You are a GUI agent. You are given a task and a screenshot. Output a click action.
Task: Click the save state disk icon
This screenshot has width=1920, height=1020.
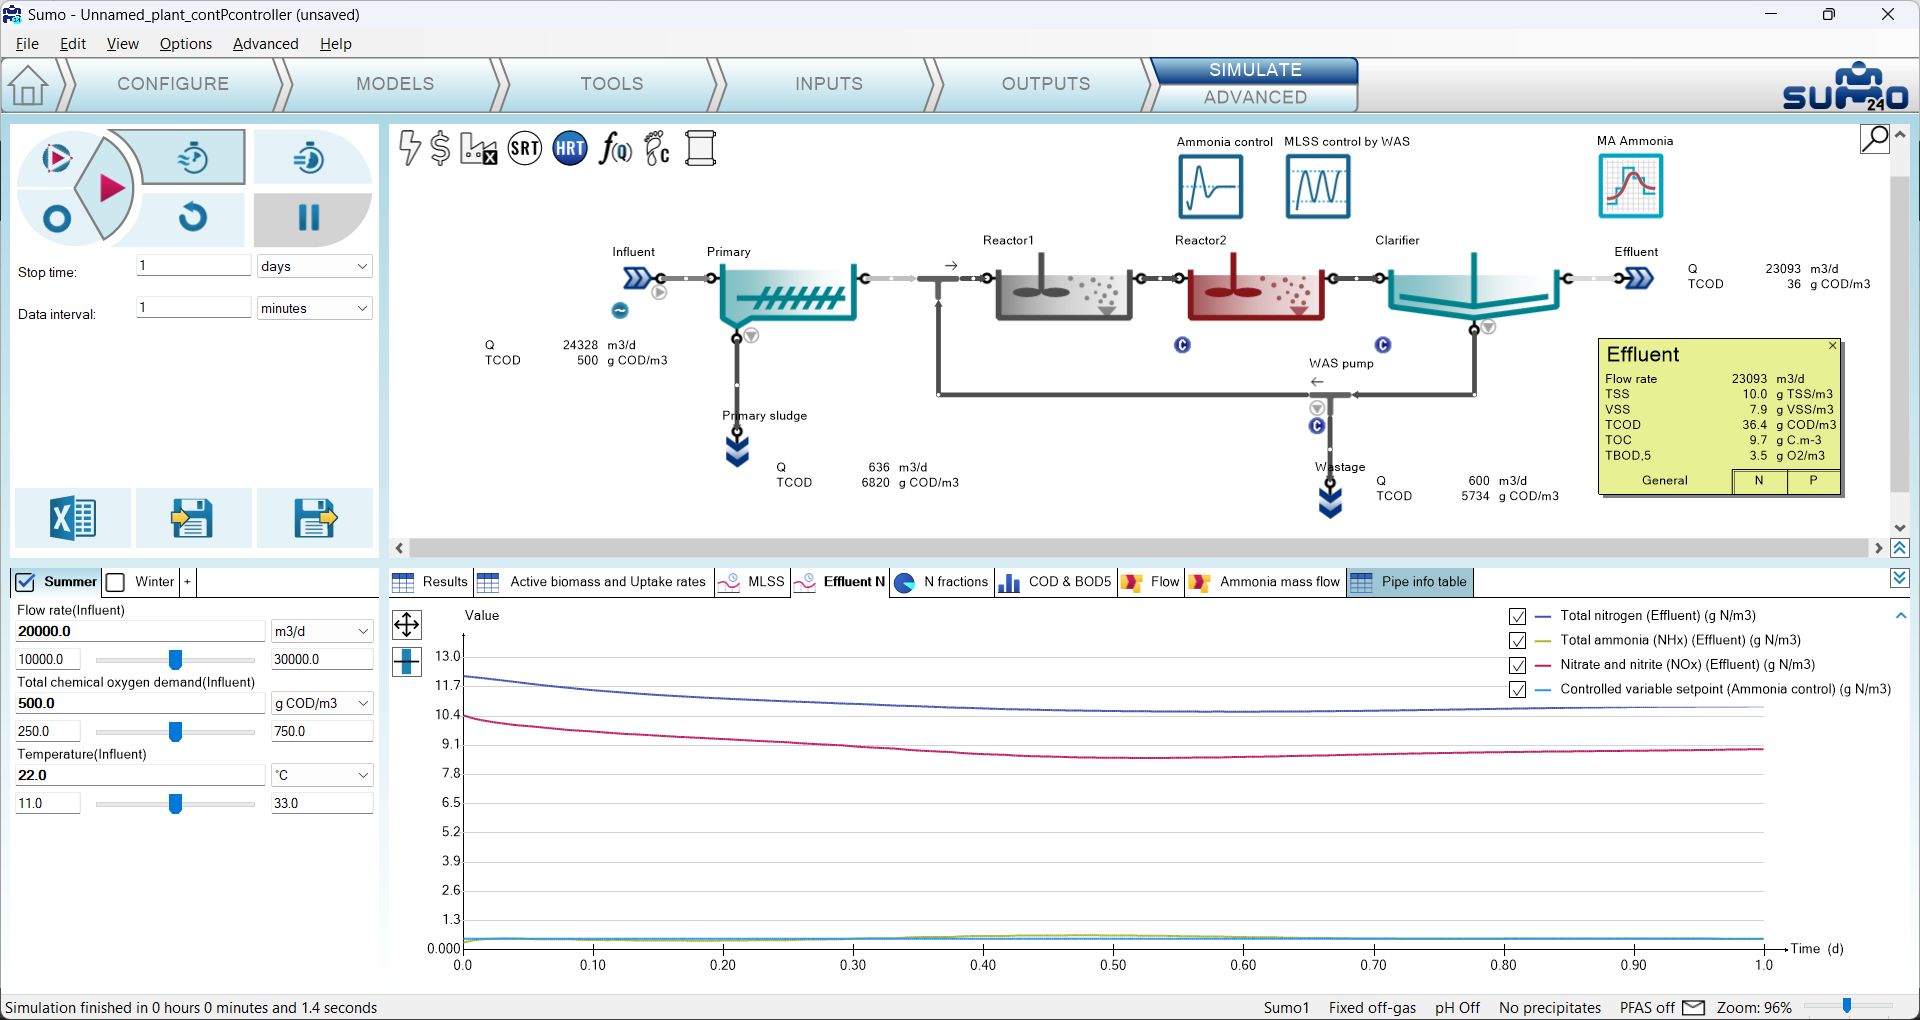315,518
